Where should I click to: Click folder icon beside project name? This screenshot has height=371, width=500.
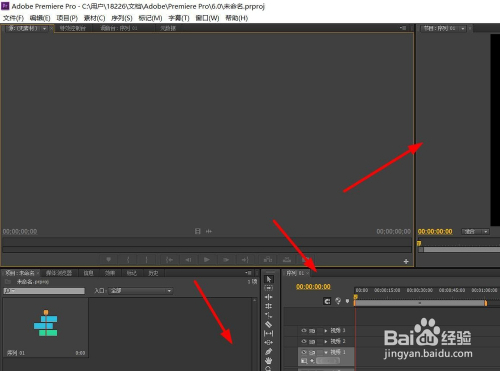click(x=8, y=282)
